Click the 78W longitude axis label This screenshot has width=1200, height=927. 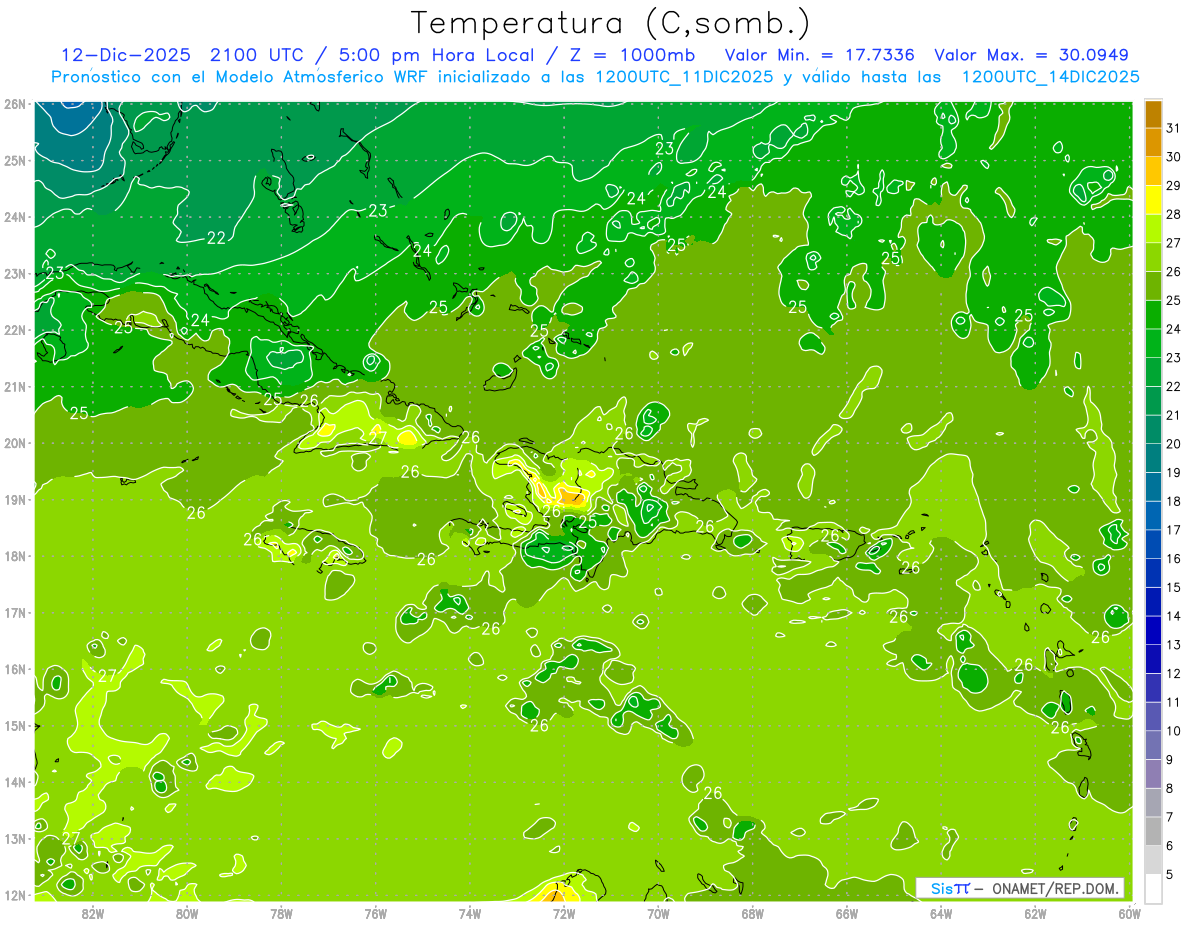pos(281,913)
